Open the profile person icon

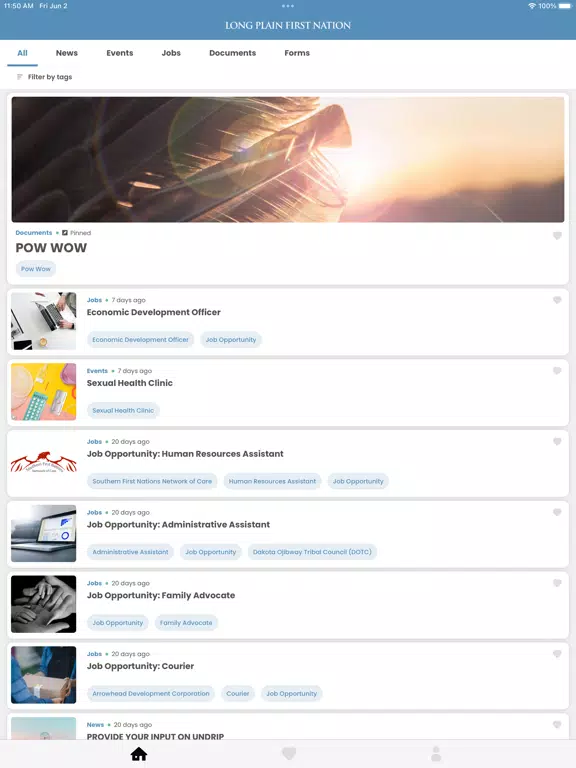pyautogui.click(x=436, y=754)
